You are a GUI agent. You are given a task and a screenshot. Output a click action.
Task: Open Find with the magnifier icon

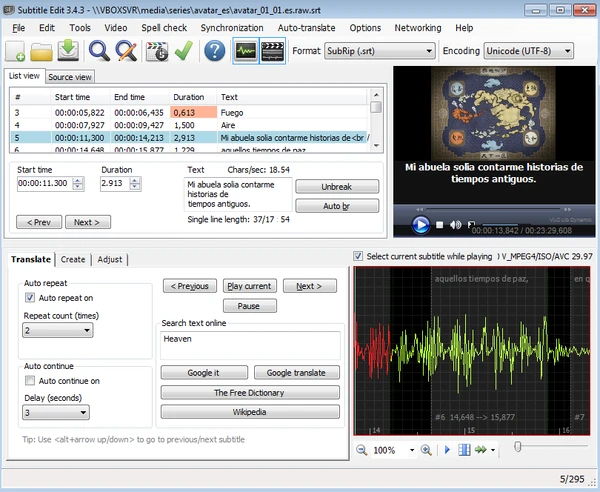tap(100, 50)
